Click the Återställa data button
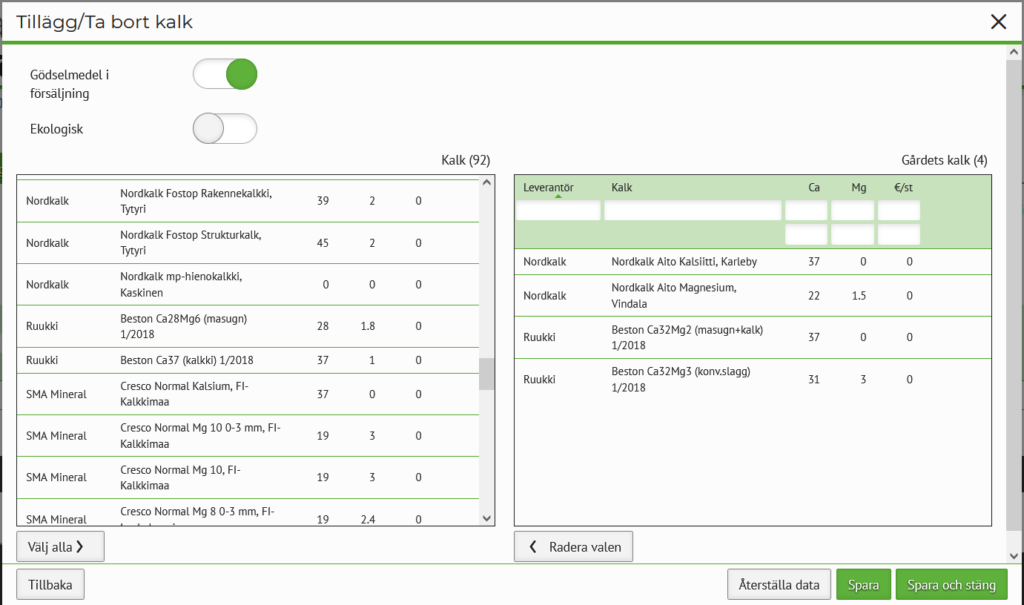 click(778, 585)
